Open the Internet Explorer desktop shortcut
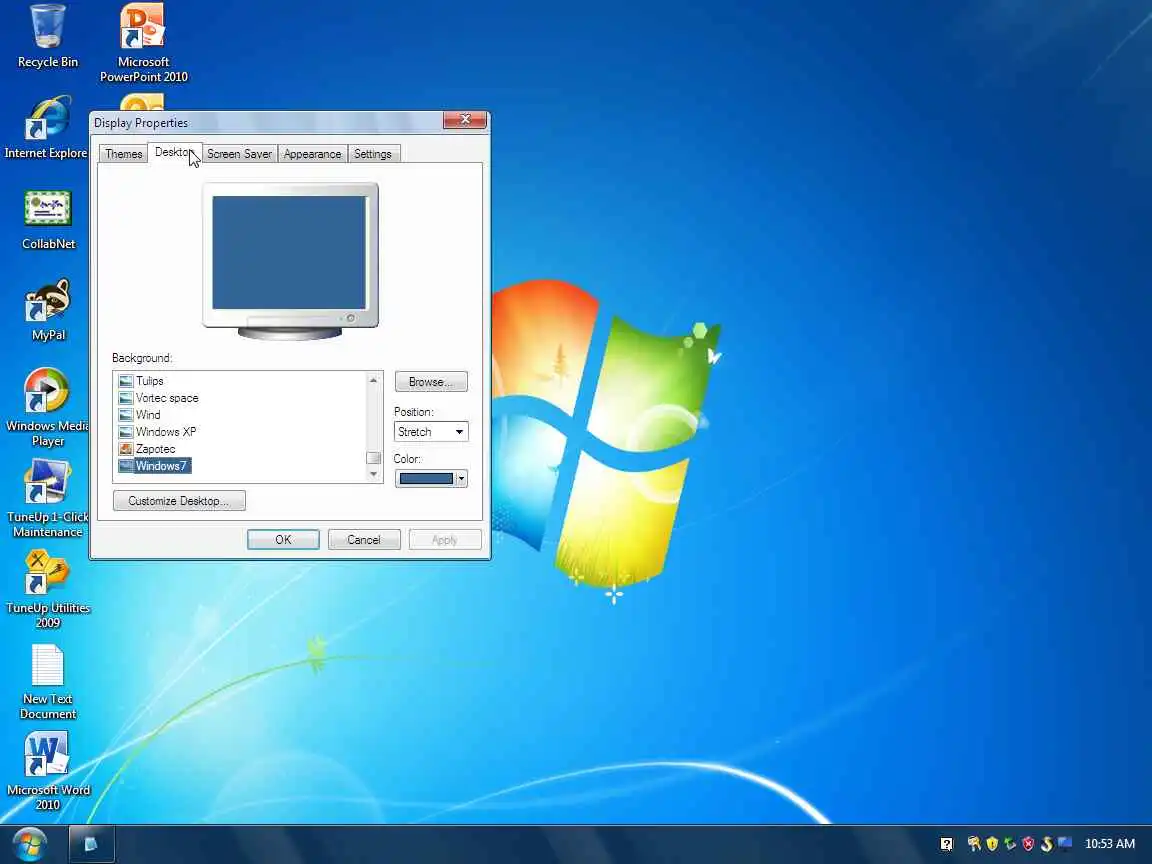Viewport: 1152px width, 864px height. 46,127
